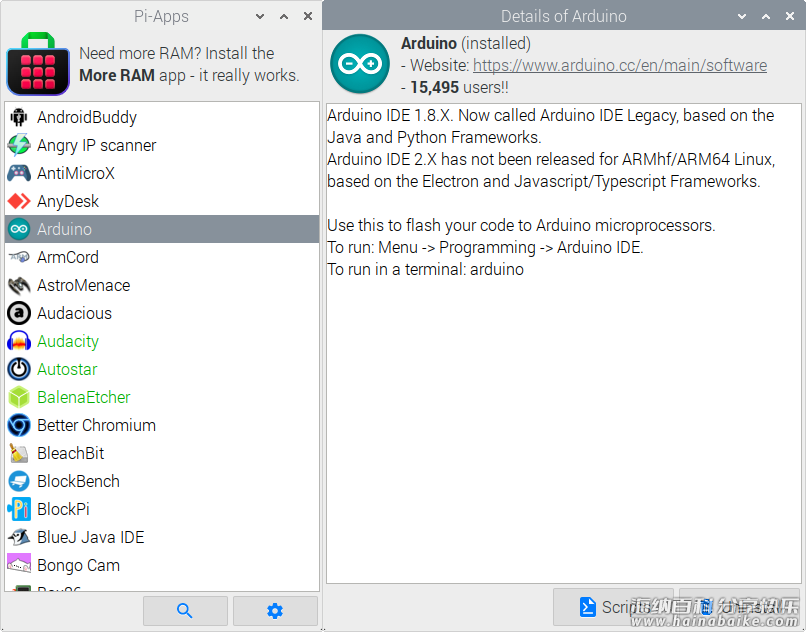Click the Audacious icon
The width and height of the screenshot is (806, 632).
click(19, 313)
